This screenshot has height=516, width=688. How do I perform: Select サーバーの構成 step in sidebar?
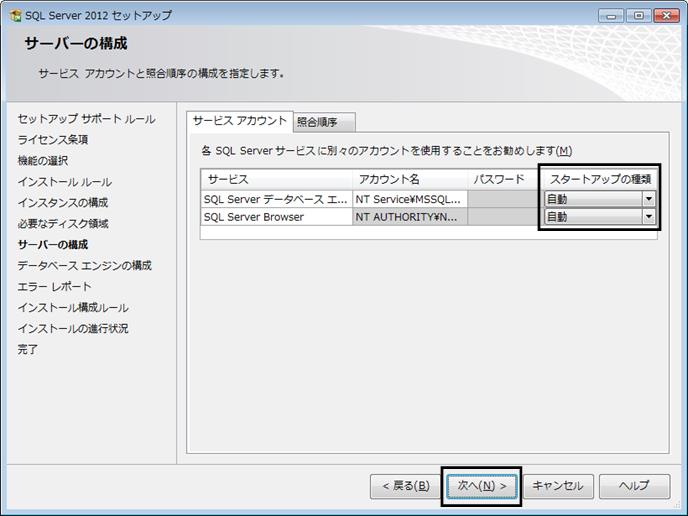(53, 244)
